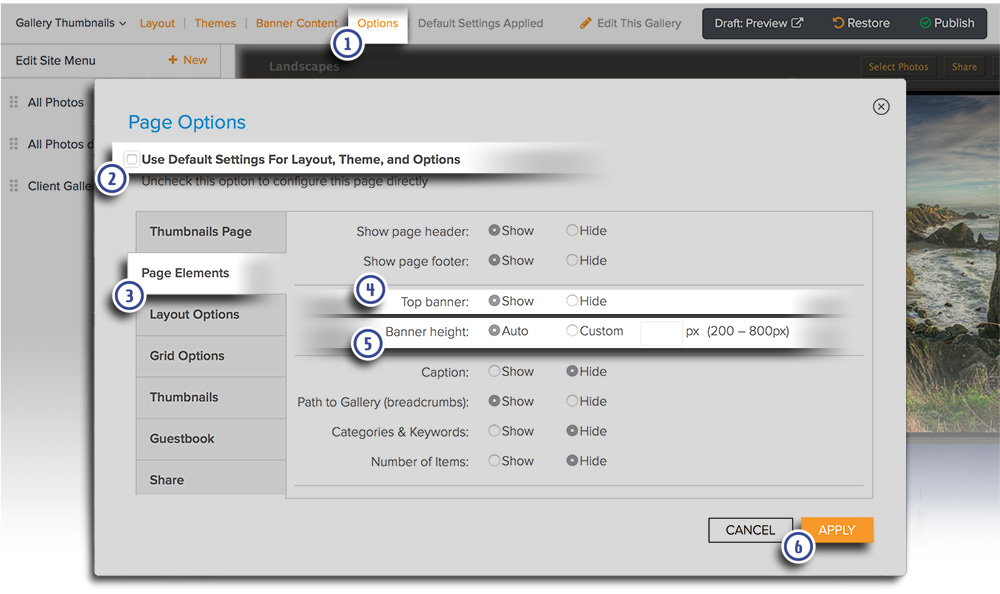Screen dimensions: 1000x594
Task: Click the banner height px input field
Action: click(x=661, y=332)
